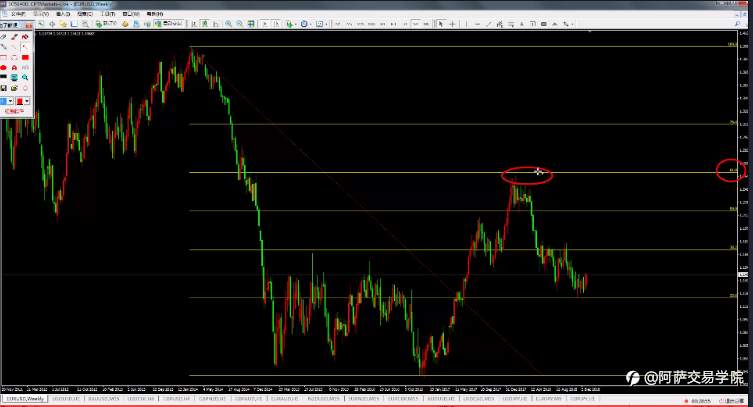
Task: Zoom out on the chart
Action: coord(239,24)
